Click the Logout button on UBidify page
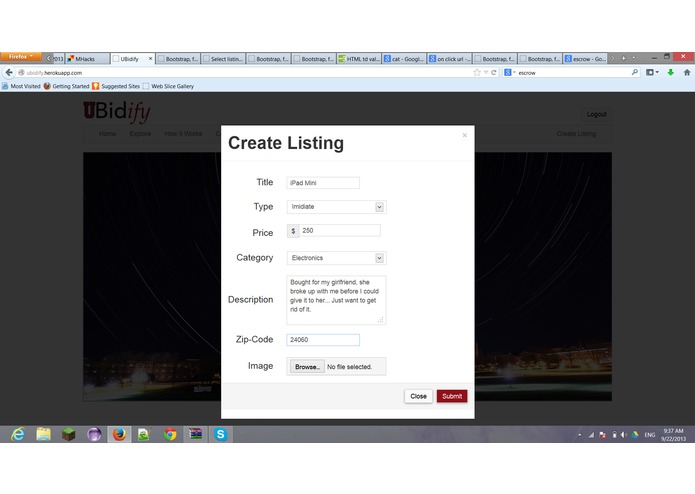 [596, 114]
